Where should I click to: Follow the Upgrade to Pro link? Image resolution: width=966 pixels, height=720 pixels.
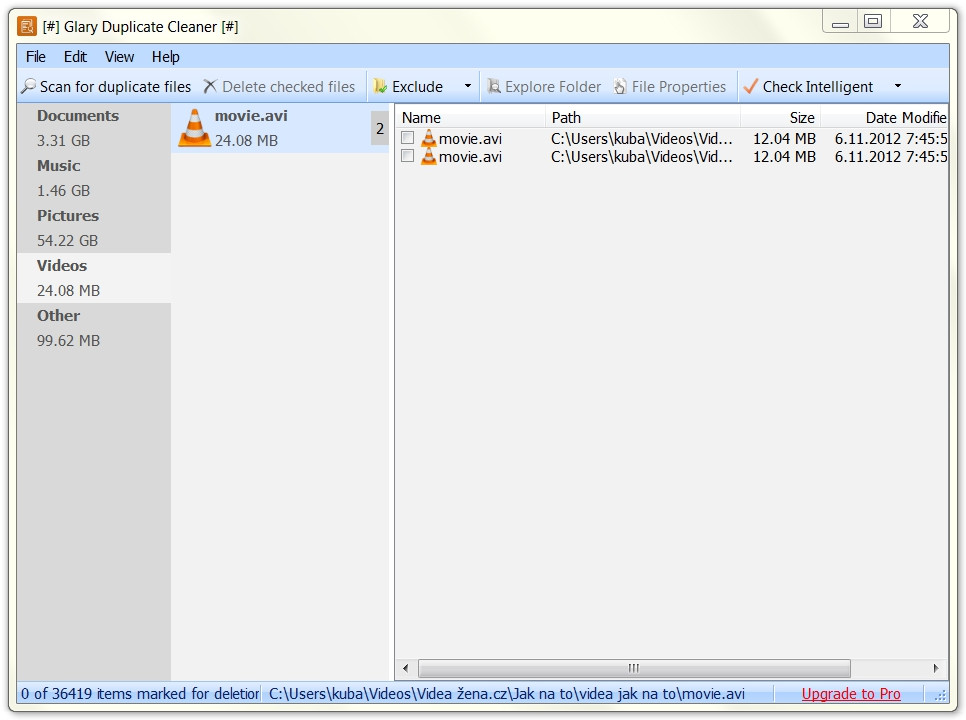click(851, 694)
